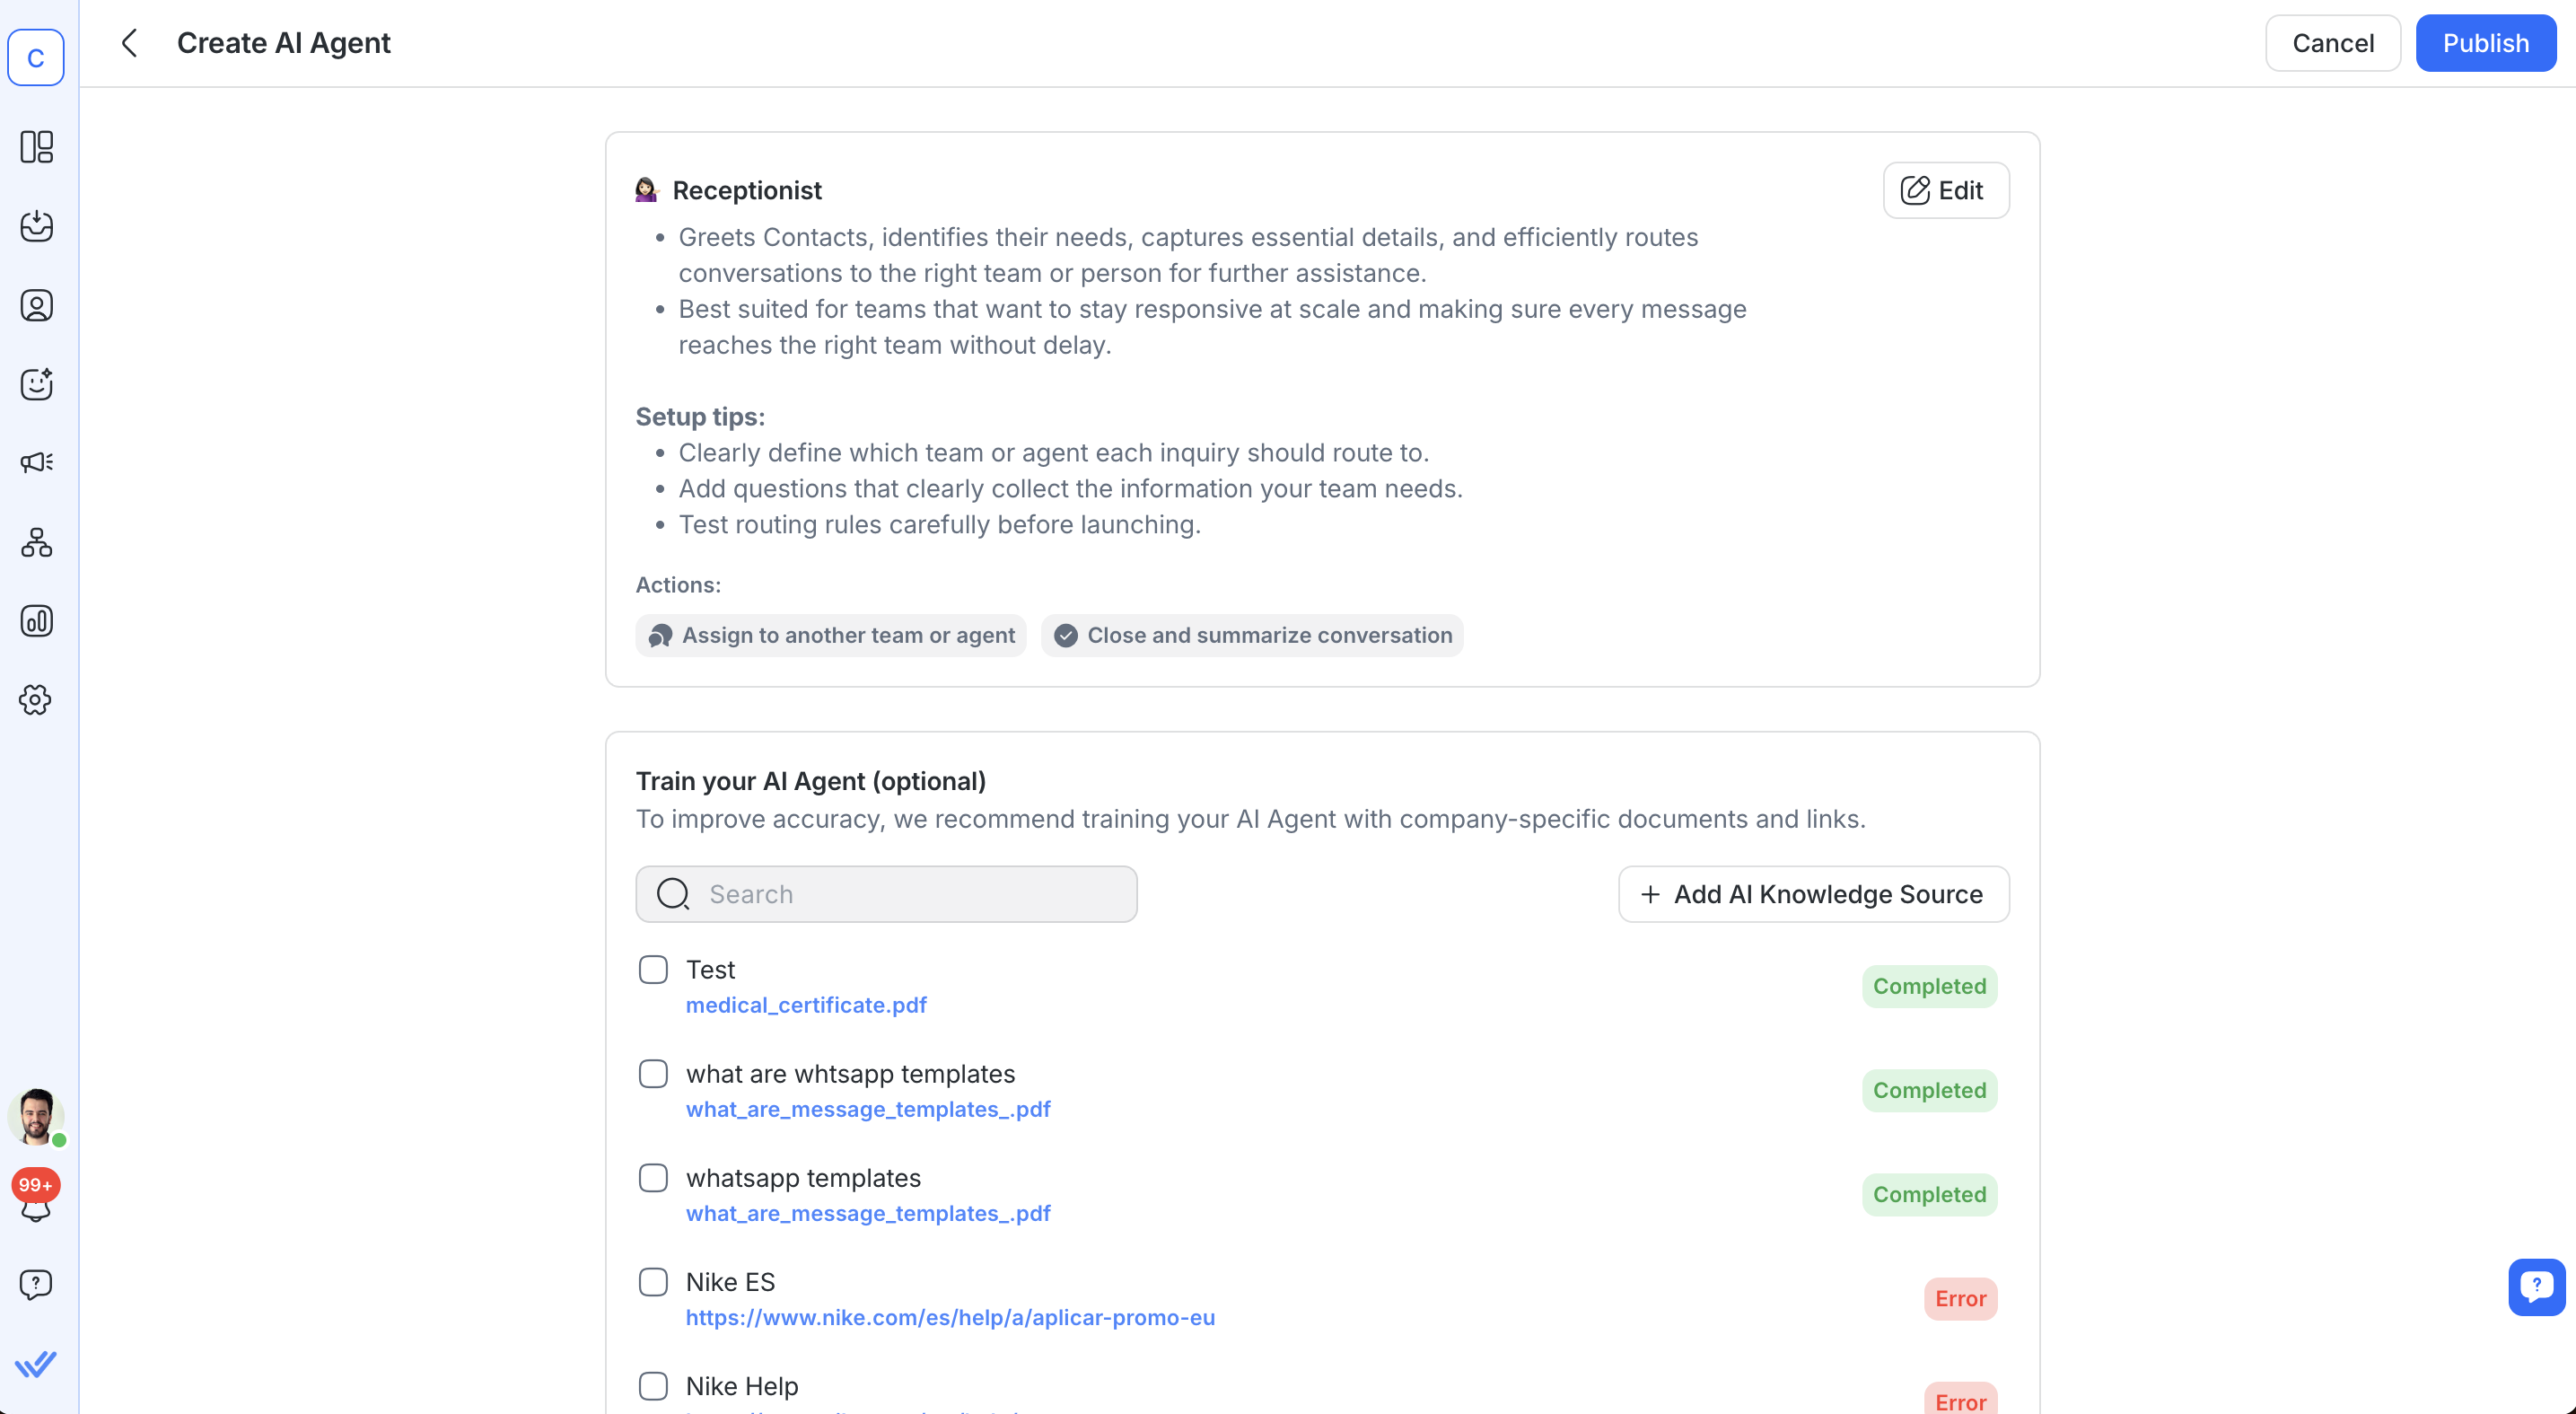Go back using the left arrow

[x=129, y=43]
